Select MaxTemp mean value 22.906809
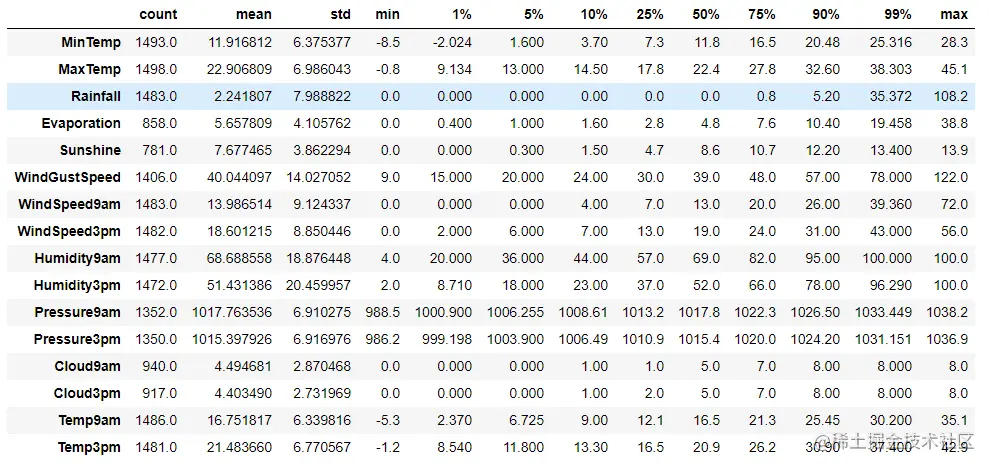Image resolution: width=990 pixels, height=467 pixels. click(239, 69)
